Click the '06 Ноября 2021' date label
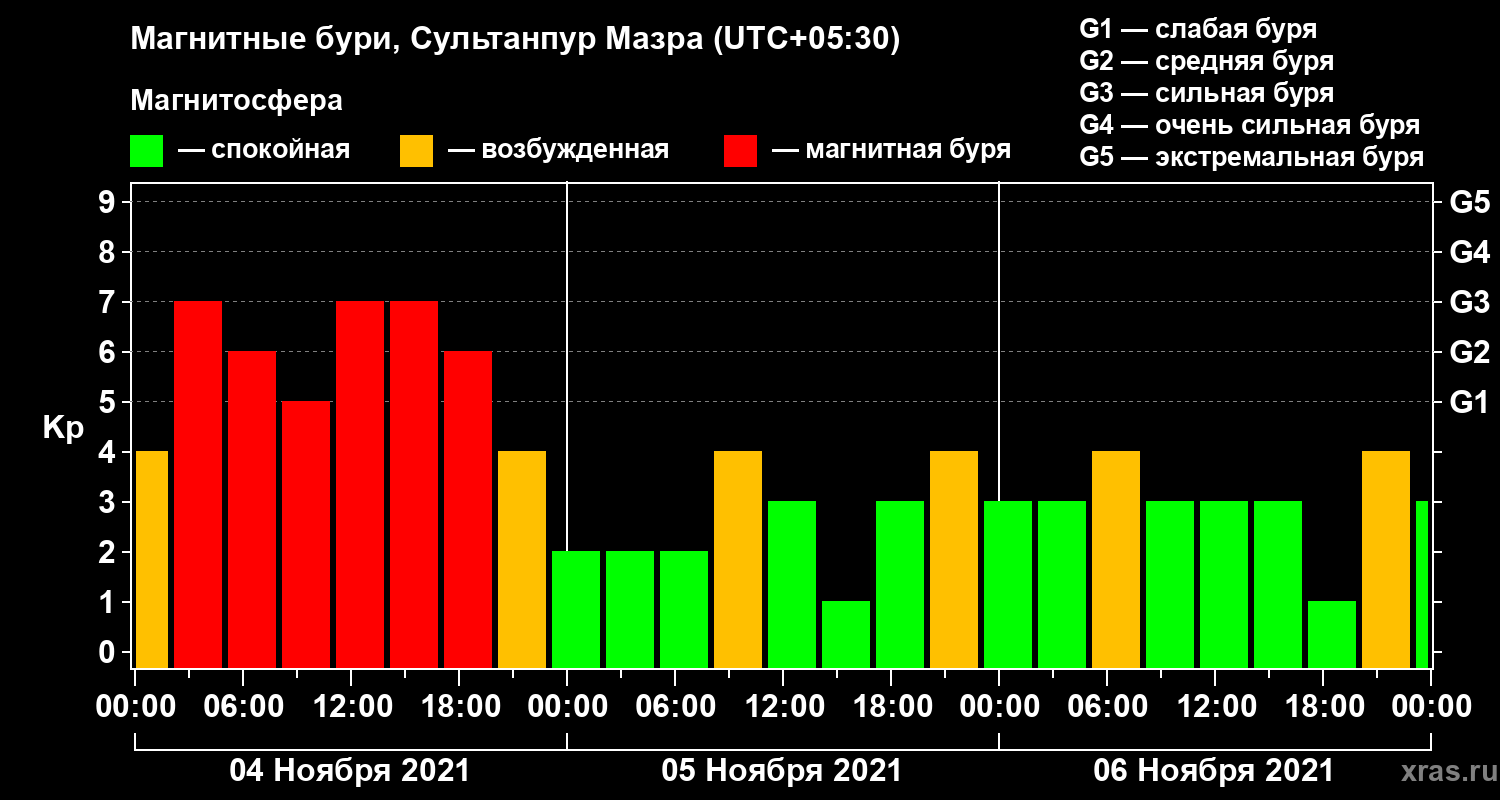The width and height of the screenshot is (1500, 800). coord(1213,771)
